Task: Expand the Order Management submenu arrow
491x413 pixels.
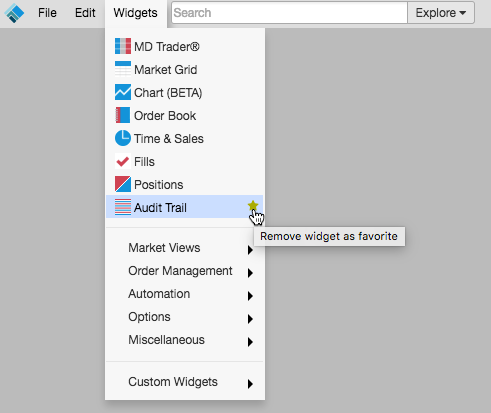Action: click(x=250, y=273)
